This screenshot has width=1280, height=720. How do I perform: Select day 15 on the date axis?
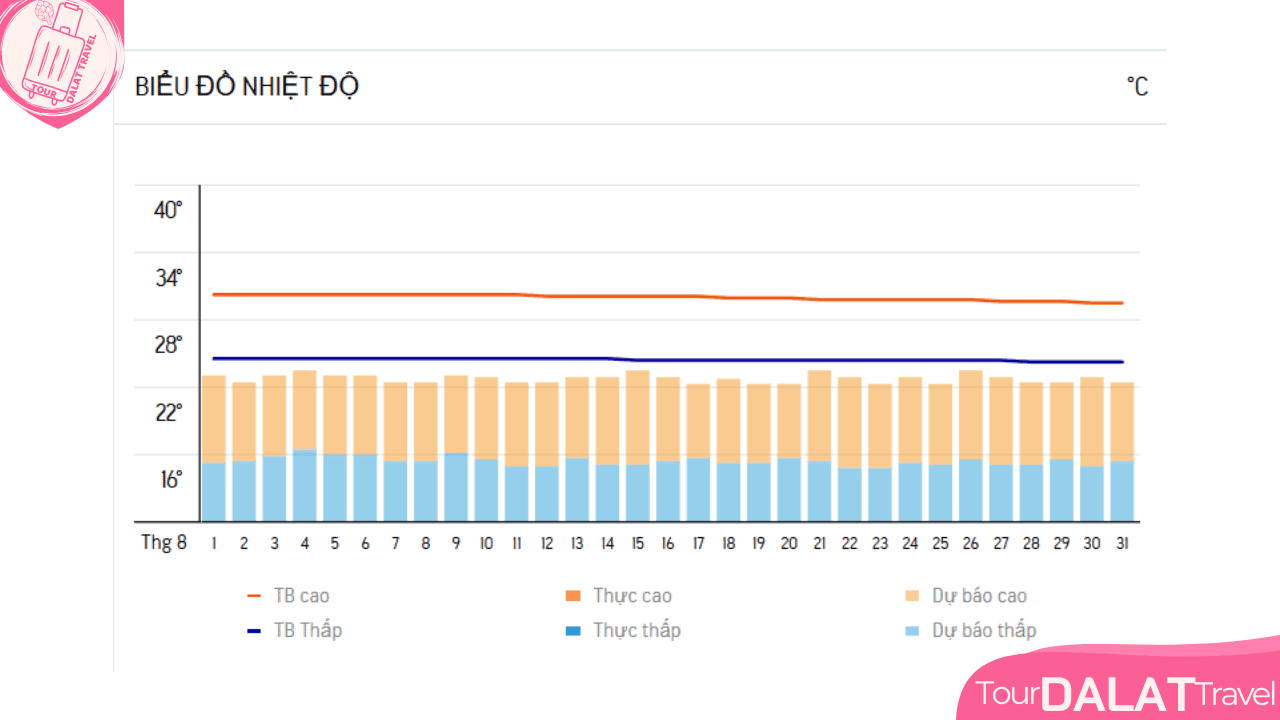[x=638, y=543]
